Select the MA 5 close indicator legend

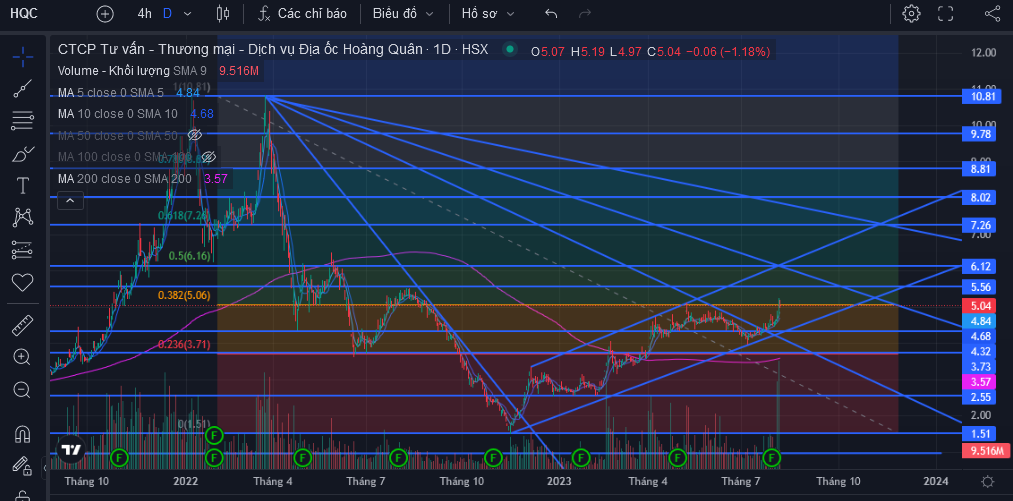click(110, 93)
